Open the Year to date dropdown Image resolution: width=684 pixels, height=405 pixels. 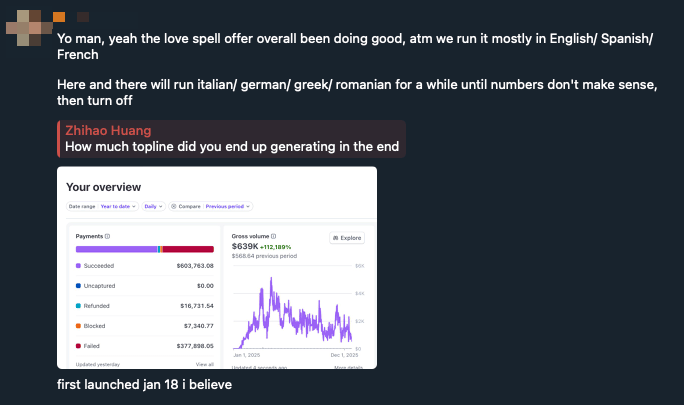pos(118,206)
